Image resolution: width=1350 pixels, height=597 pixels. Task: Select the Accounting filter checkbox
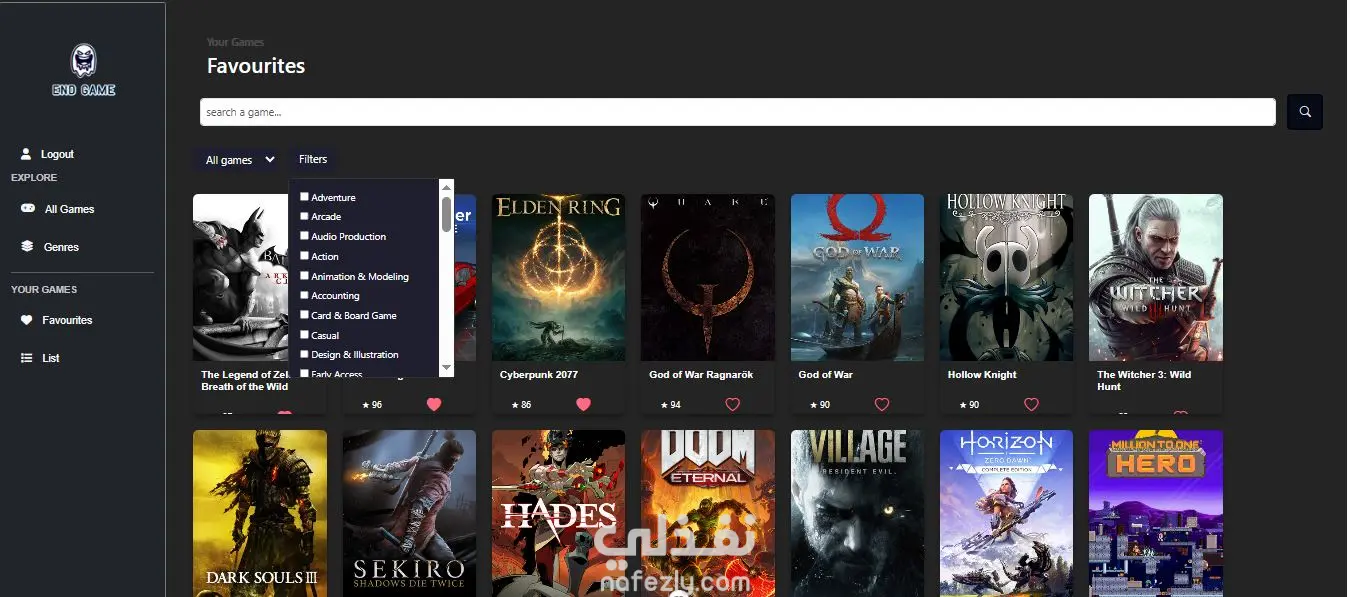pyautogui.click(x=304, y=295)
